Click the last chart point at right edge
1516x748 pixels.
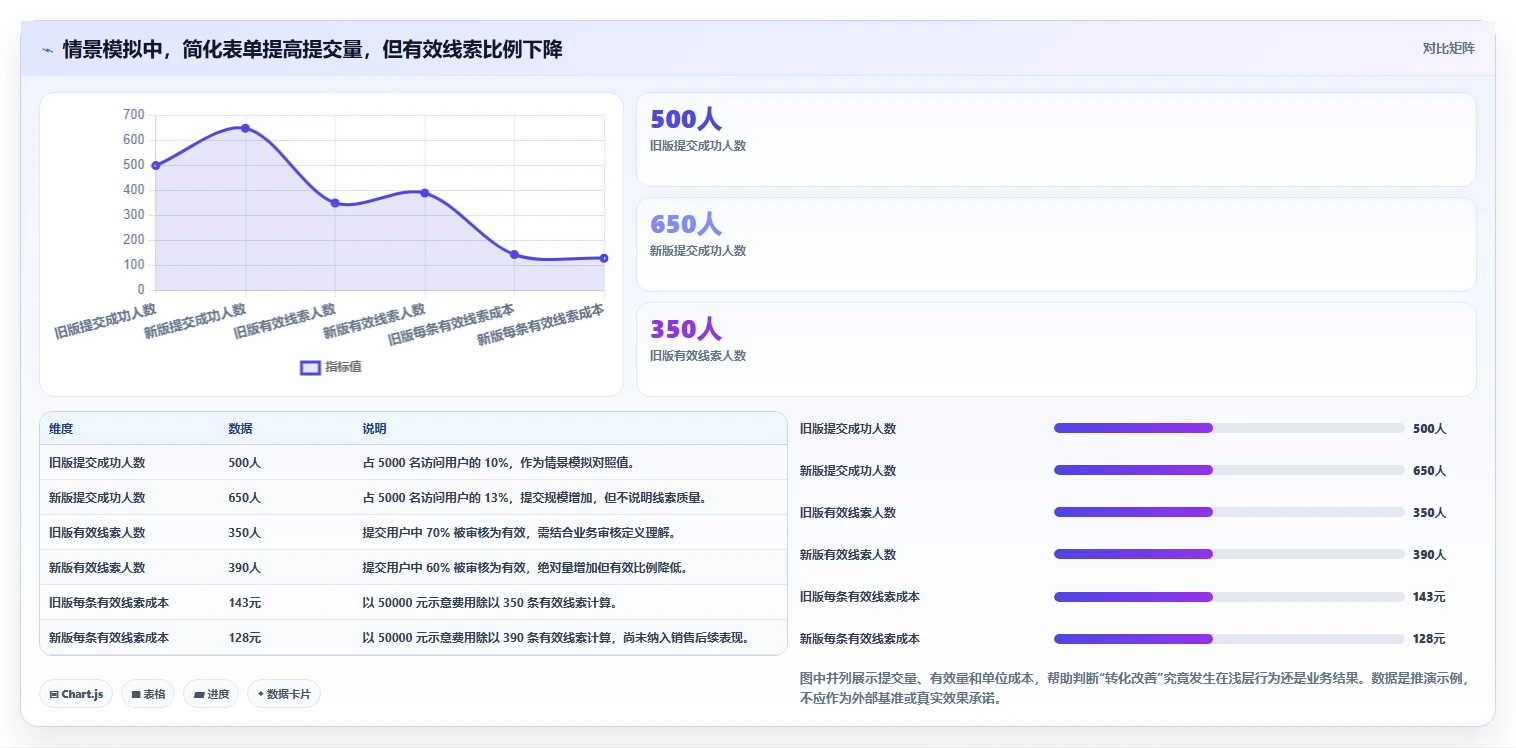pos(604,258)
